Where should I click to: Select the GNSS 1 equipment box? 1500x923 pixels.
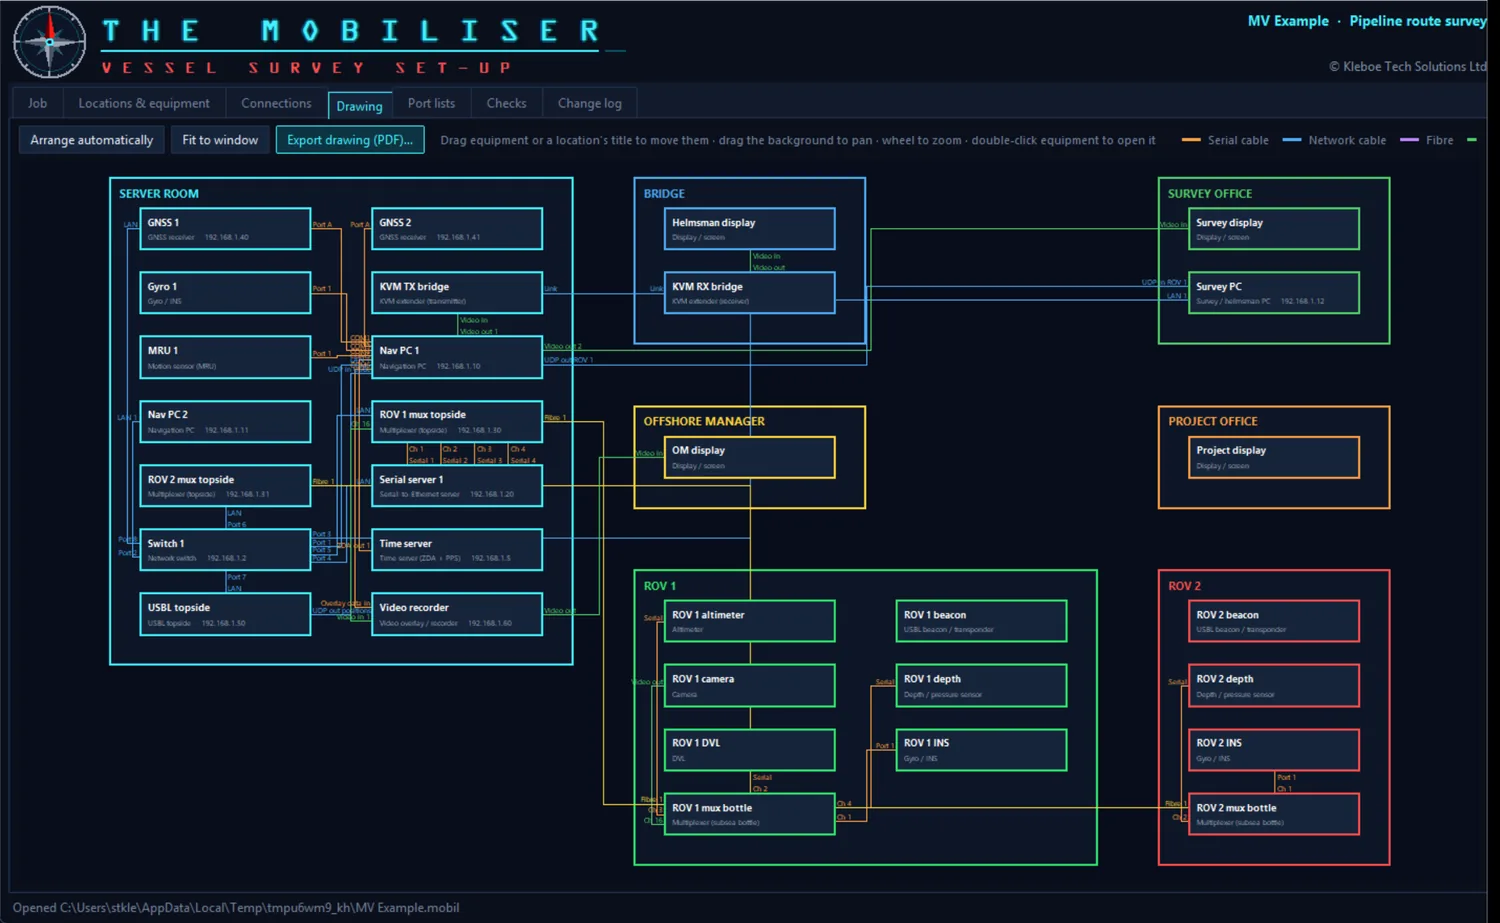(x=225, y=229)
